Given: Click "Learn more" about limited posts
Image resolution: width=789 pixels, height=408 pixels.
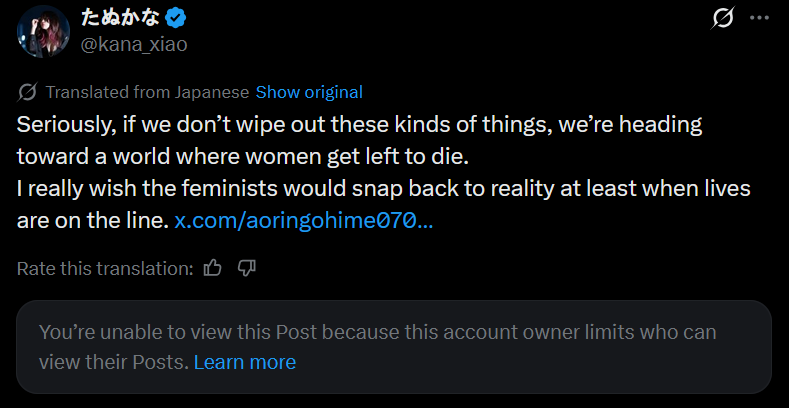Looking at the screenshot, I should [245, 362].
